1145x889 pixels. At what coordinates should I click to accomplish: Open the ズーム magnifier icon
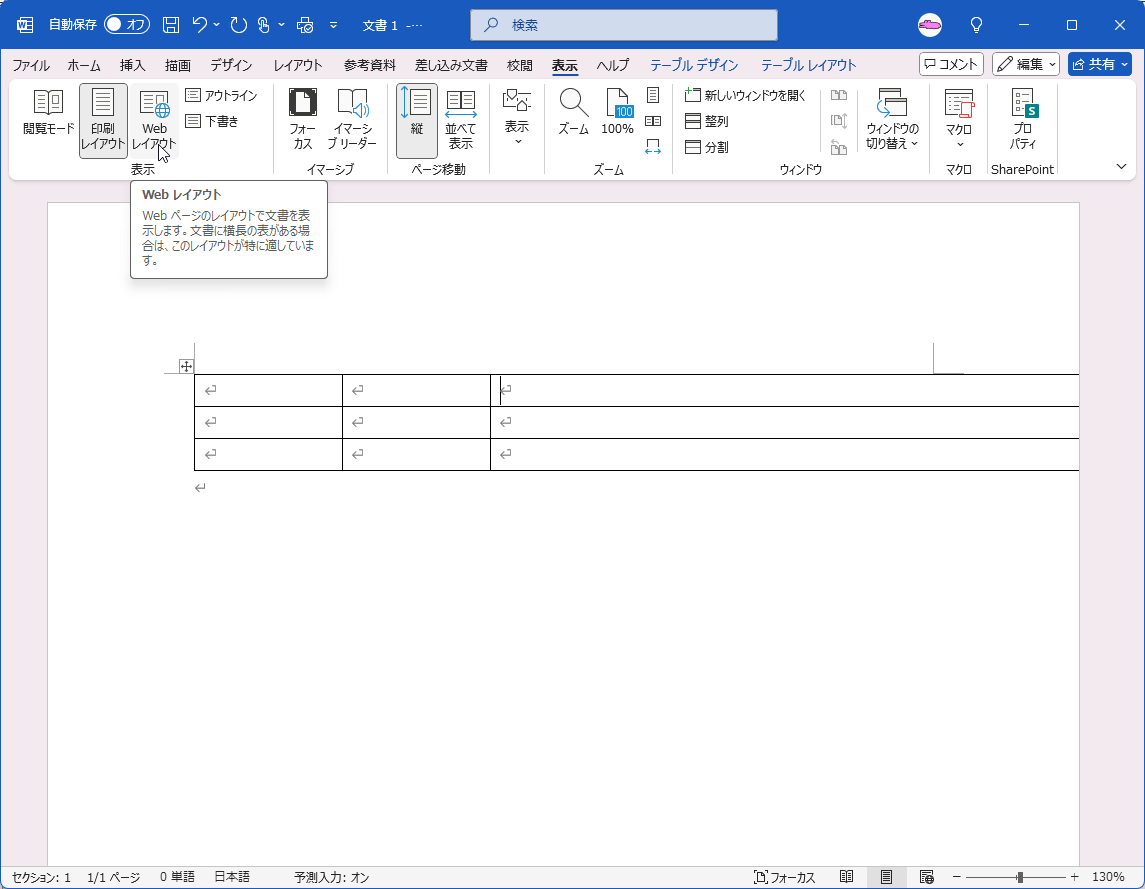572,112
